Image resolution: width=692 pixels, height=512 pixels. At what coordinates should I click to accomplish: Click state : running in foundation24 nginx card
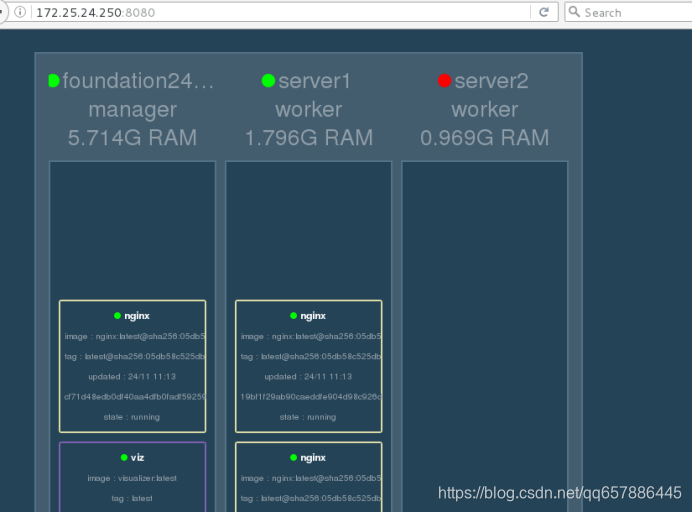click(x=132, y=417)
